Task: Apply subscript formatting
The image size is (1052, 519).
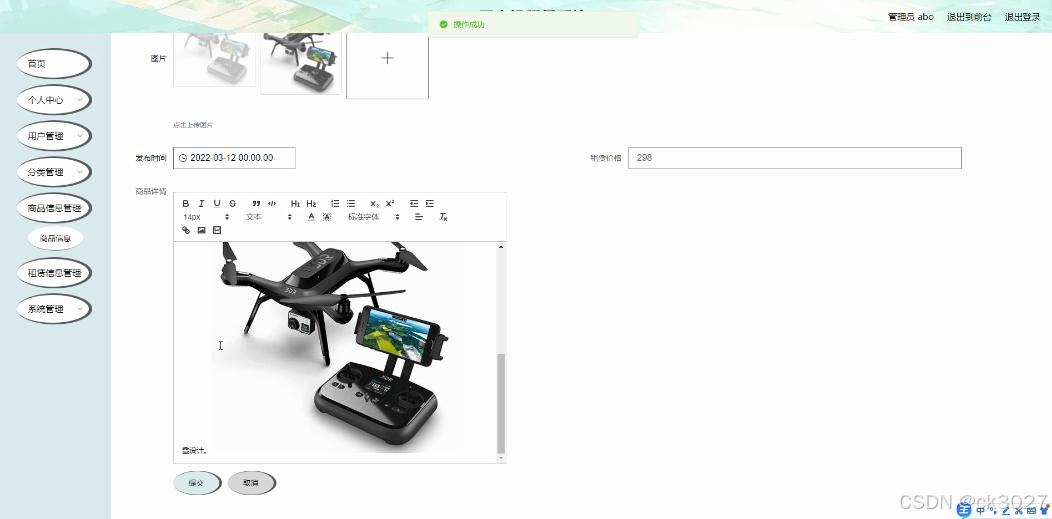Action: point(374,203)
